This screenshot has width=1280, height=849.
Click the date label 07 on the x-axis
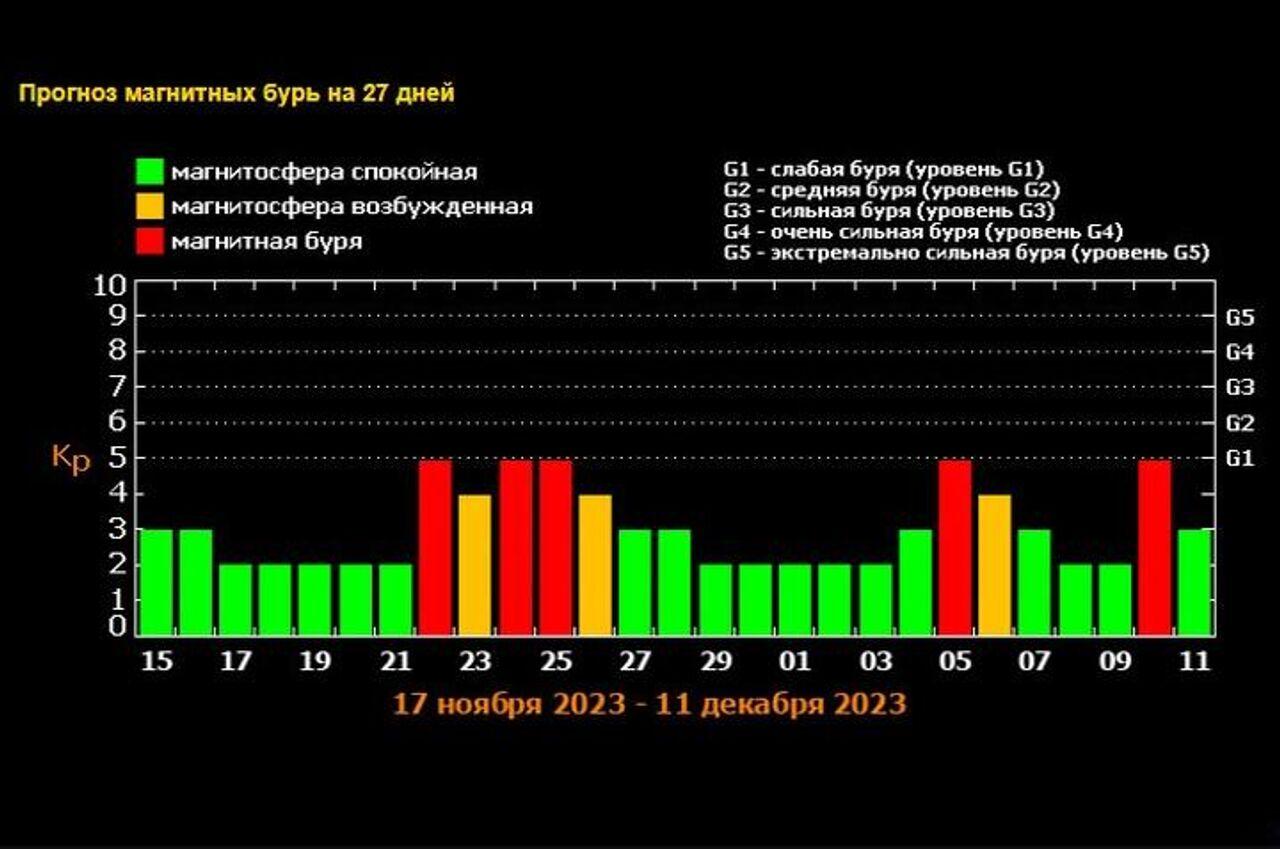1036,662
